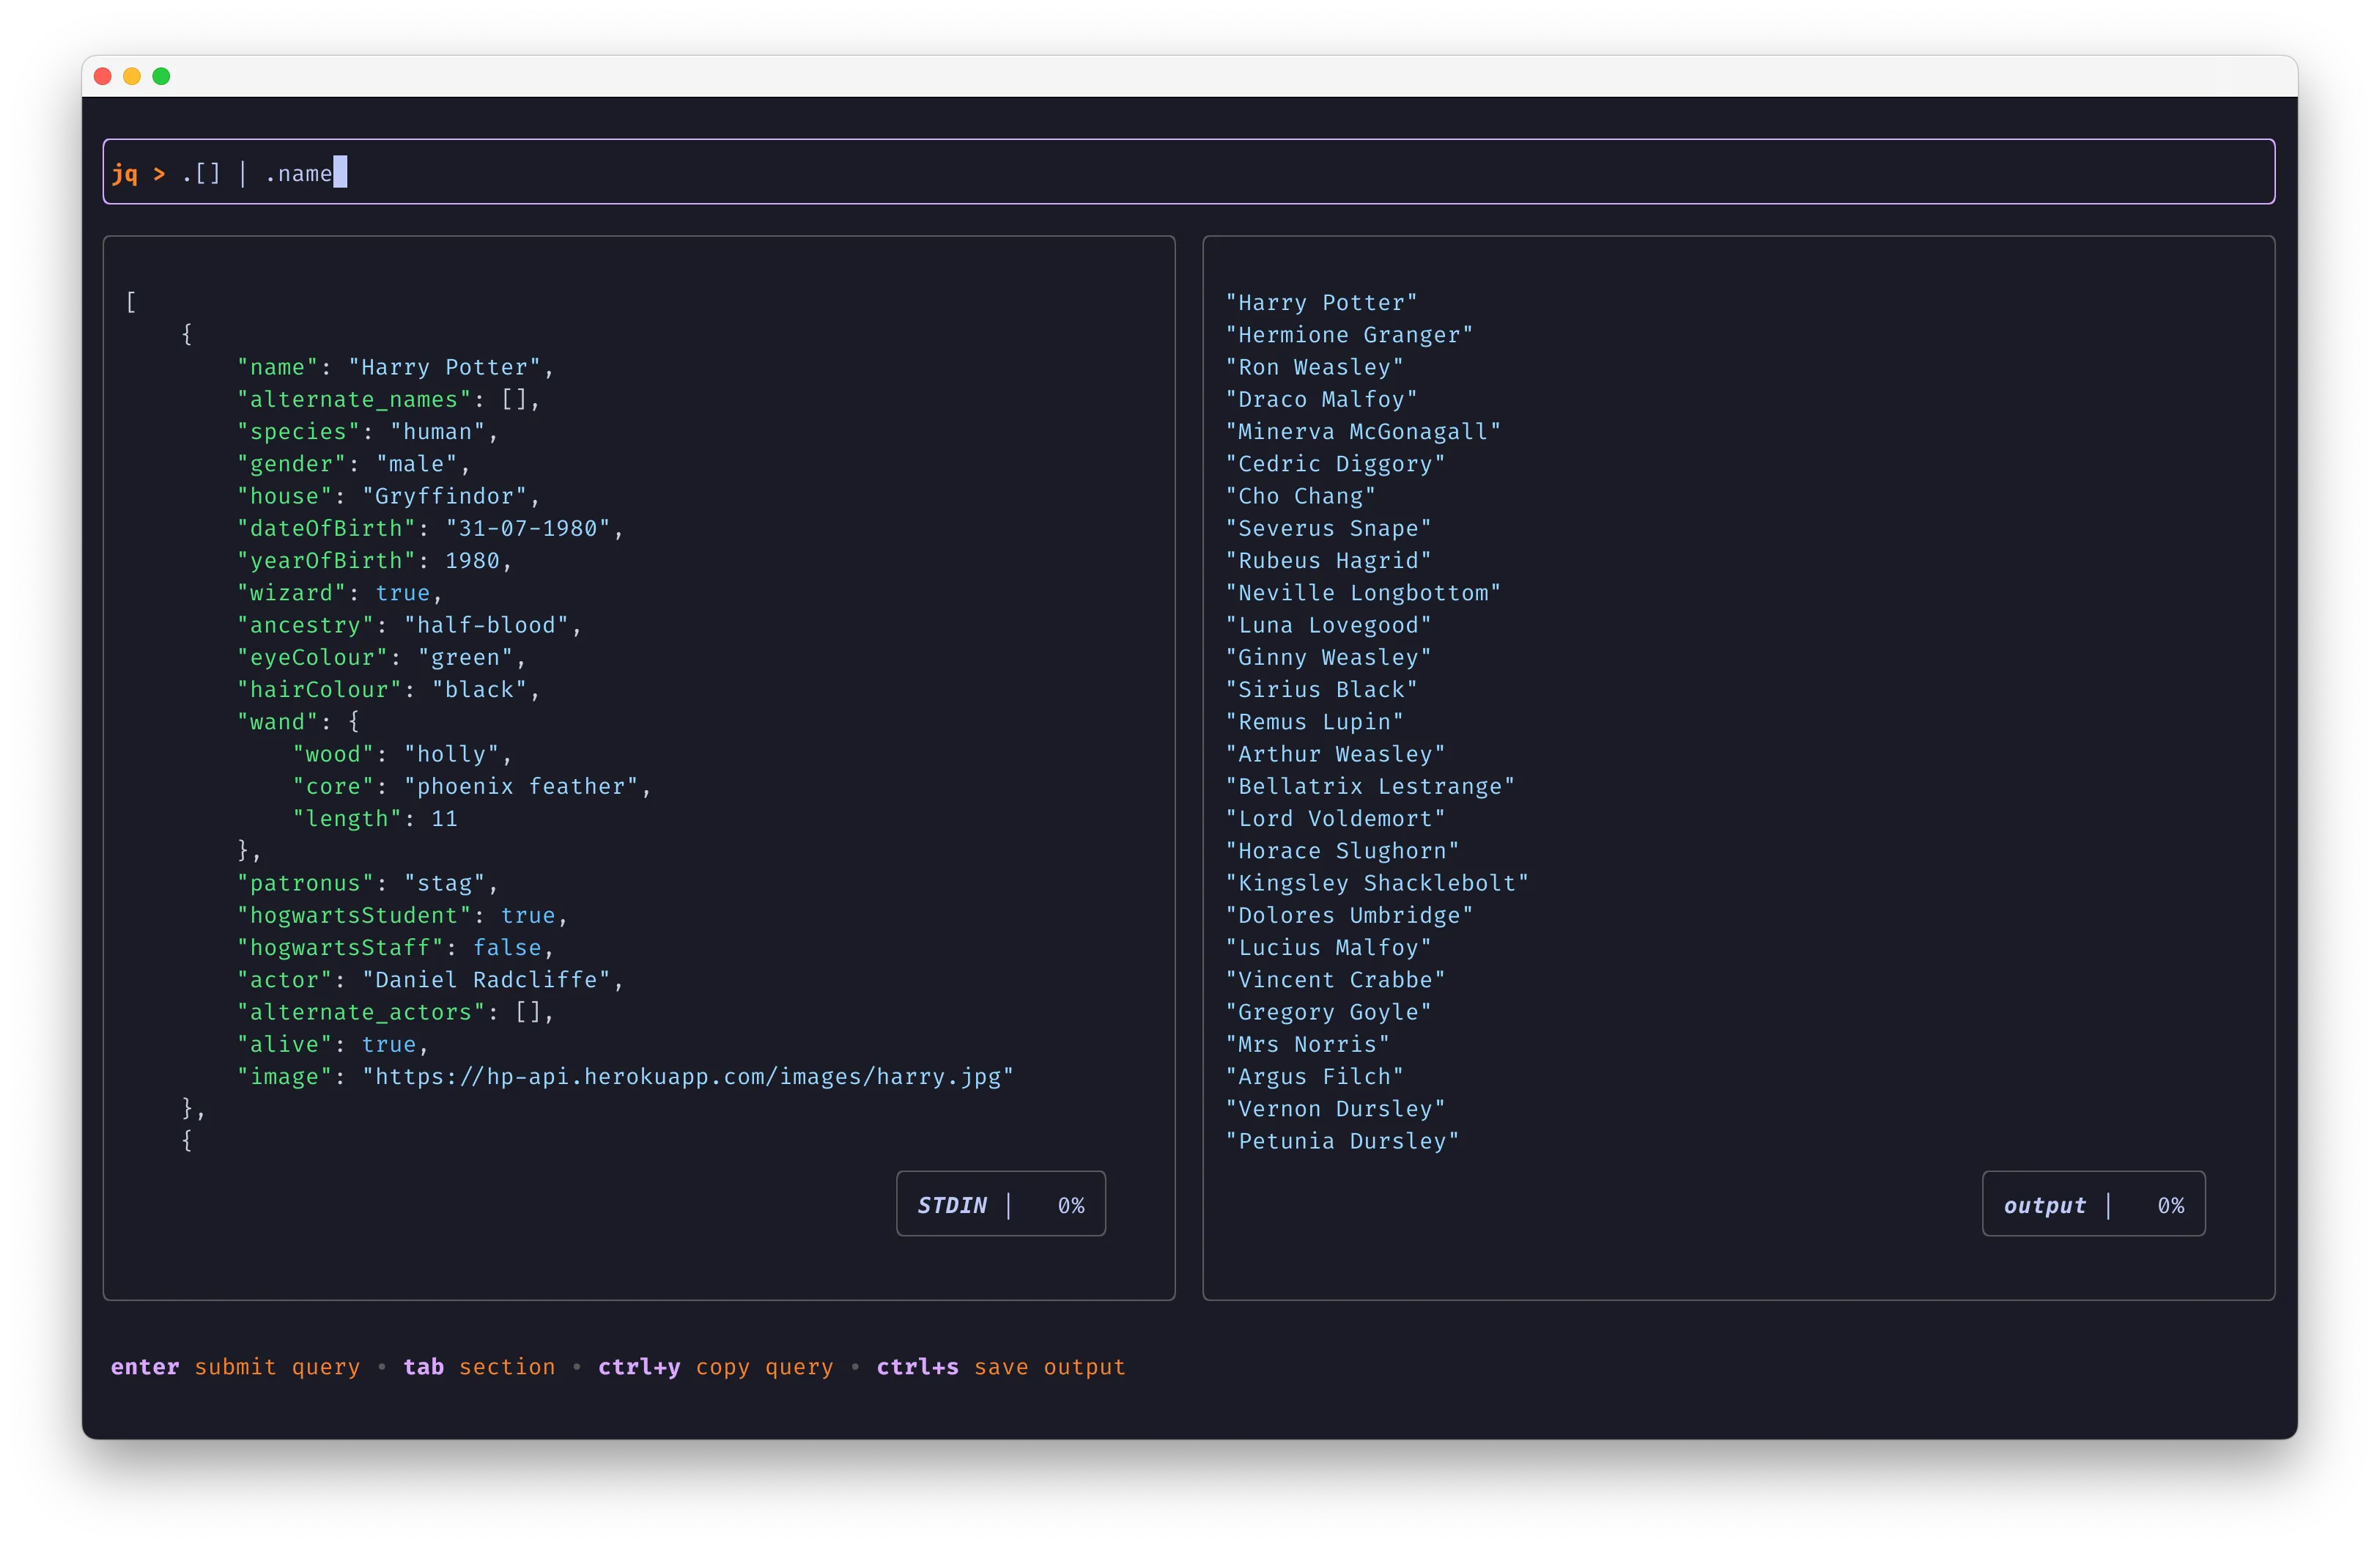Viewport: 2380px width, 1548px height.
Task: Click the enter submit query hint
Action: click(x=235, y=1367)
